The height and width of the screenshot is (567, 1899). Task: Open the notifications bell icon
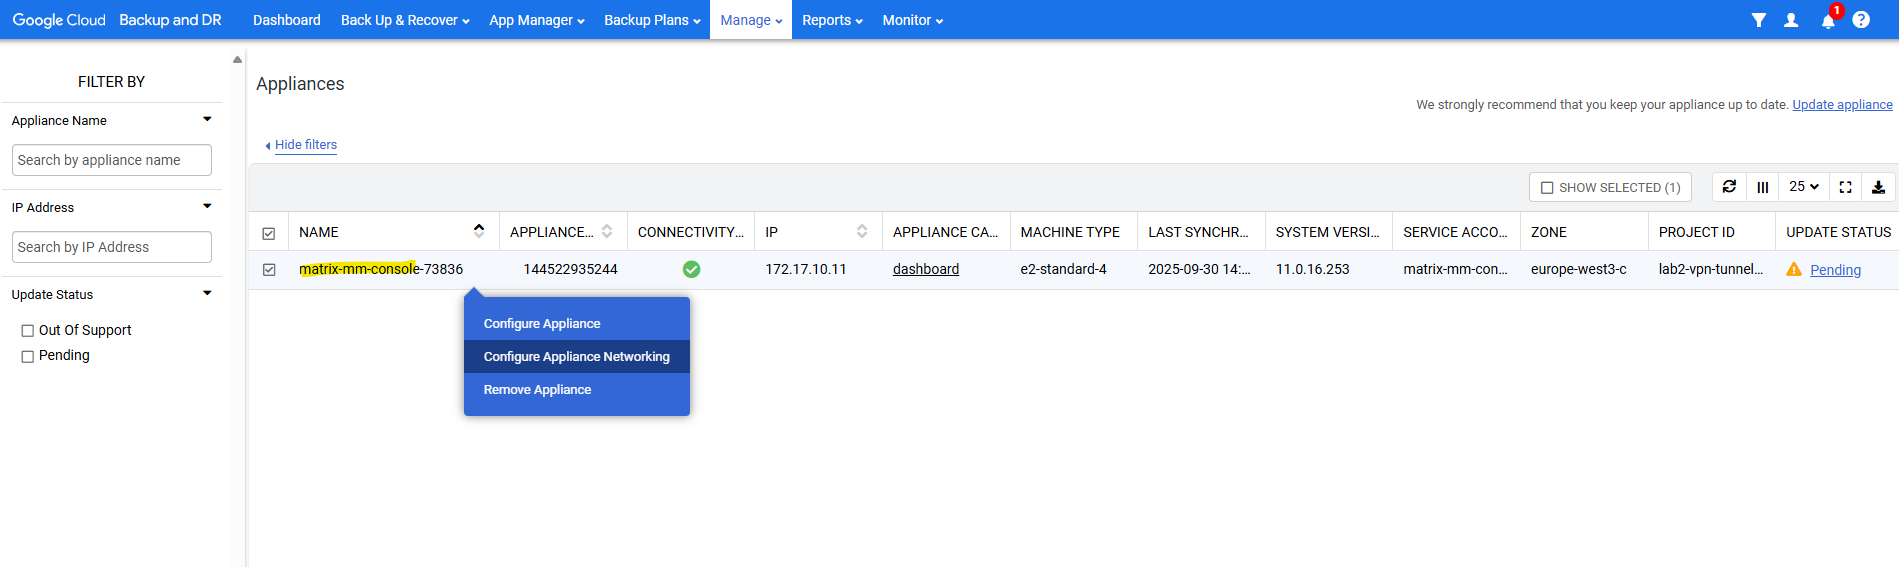click(1827, 21)
